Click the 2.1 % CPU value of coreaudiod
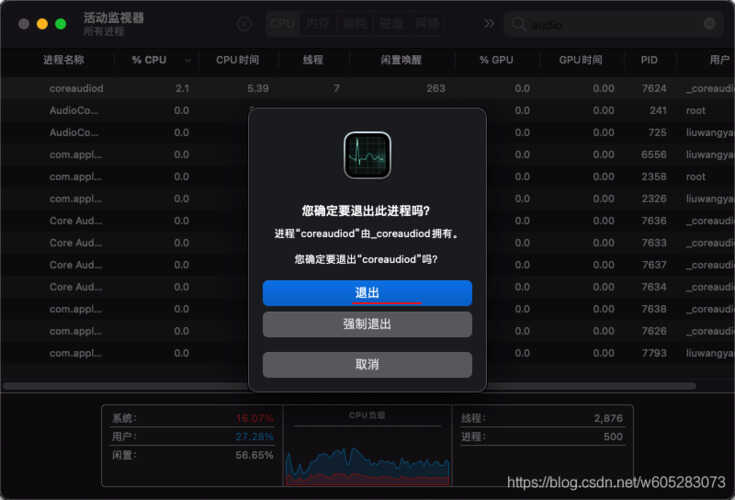This screenshot has width=735, height=500. coord(182,88)
